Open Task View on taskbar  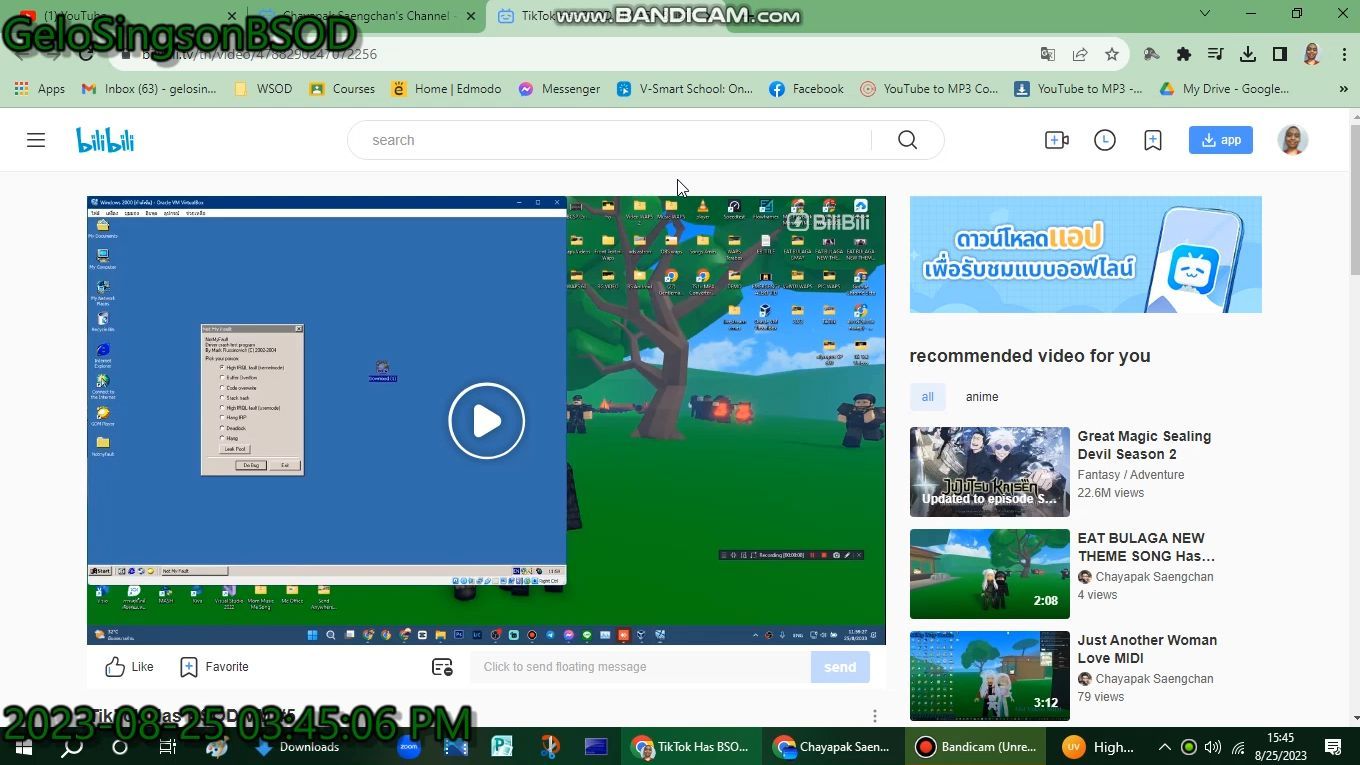[168, 747]
